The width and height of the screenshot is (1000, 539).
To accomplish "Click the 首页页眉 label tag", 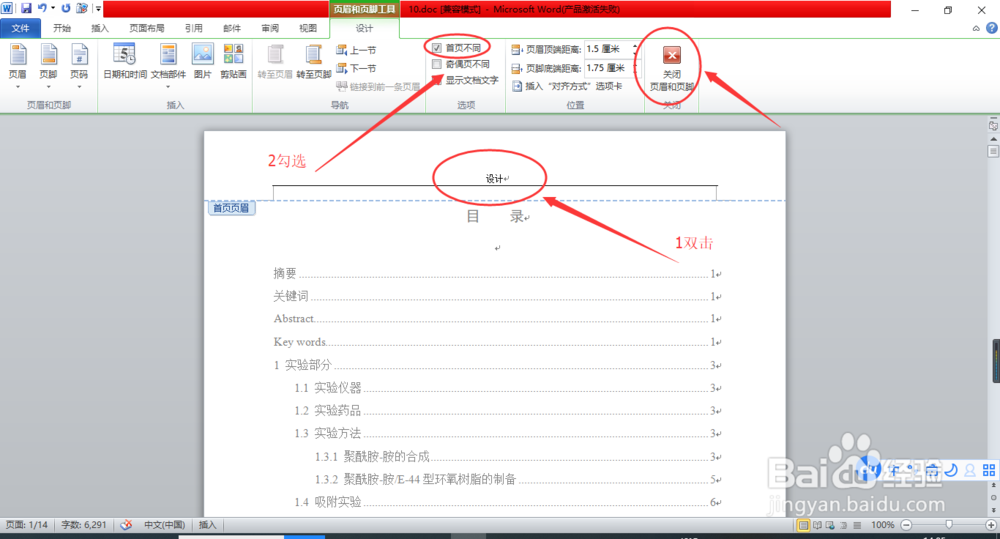I will click(232, 208).
